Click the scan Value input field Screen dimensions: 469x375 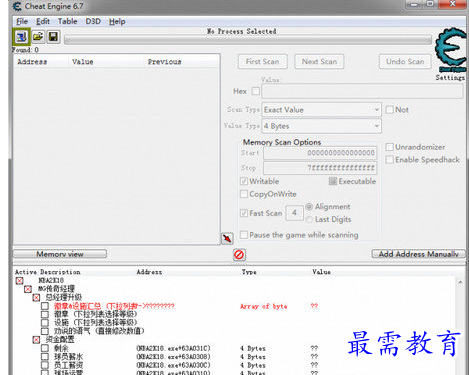point(362,91)
